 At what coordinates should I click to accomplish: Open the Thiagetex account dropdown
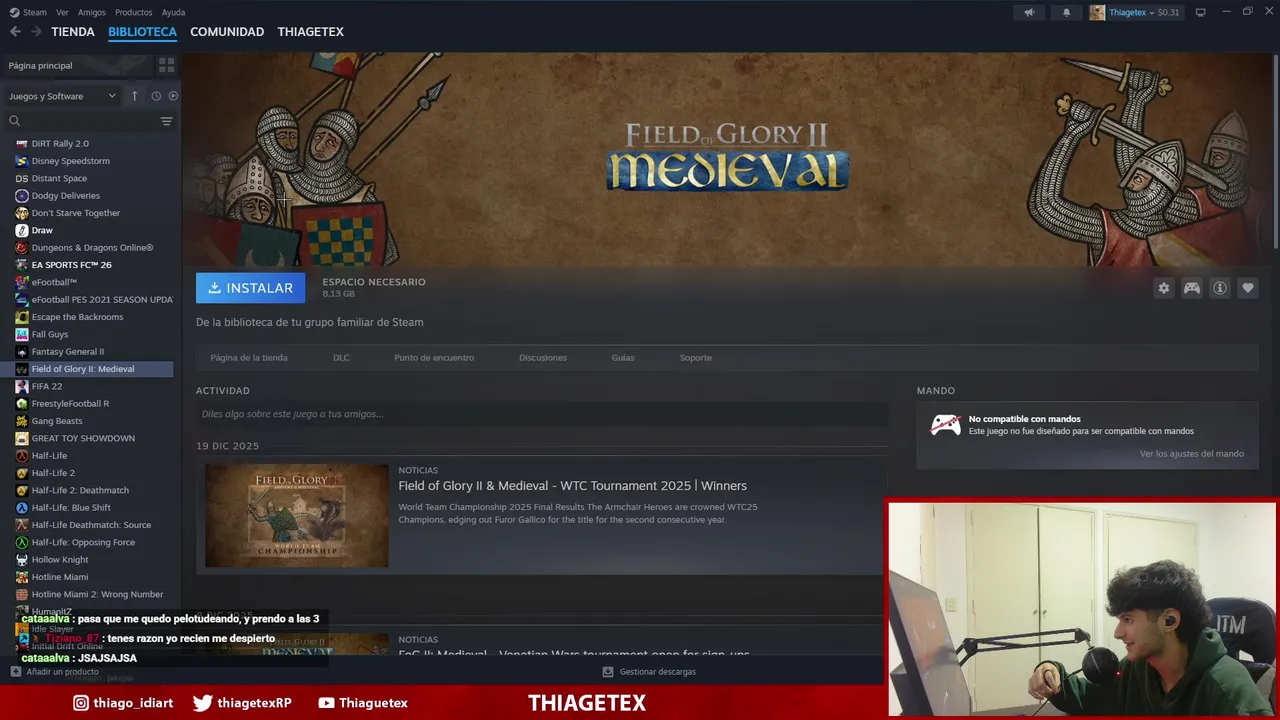pos(1134,12)
